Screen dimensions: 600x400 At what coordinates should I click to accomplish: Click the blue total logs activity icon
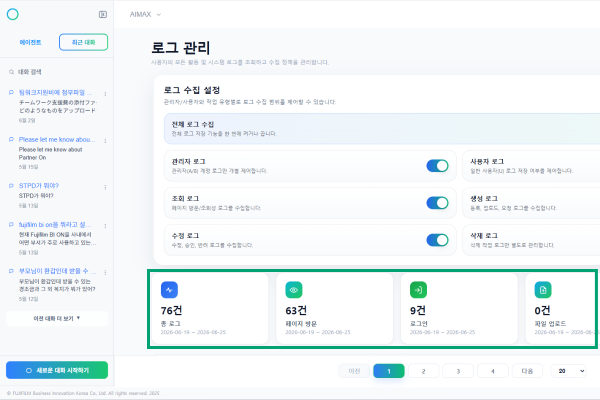tap(169, 290)
